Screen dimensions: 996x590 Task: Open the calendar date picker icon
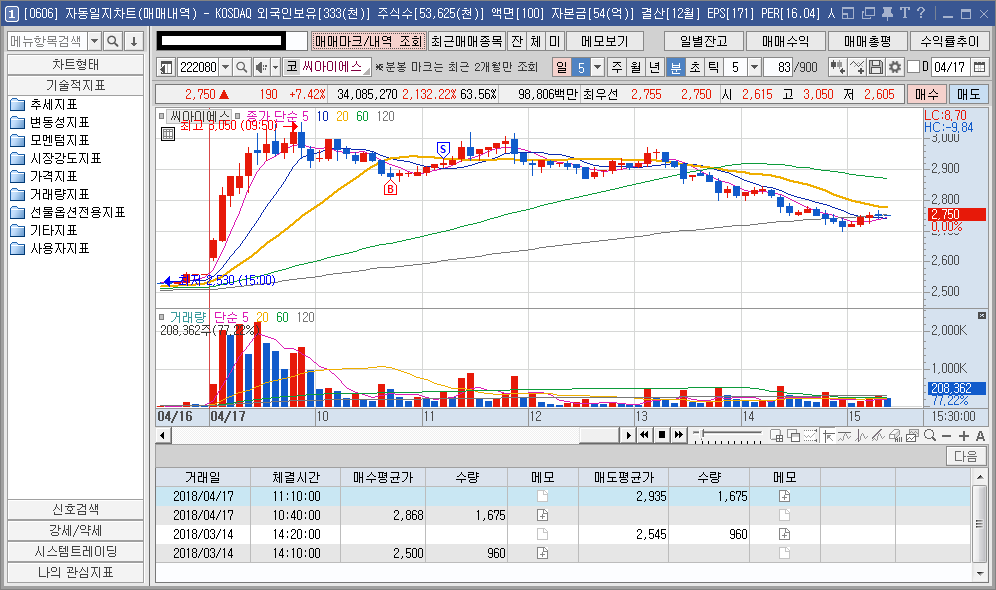coord(979,67)
